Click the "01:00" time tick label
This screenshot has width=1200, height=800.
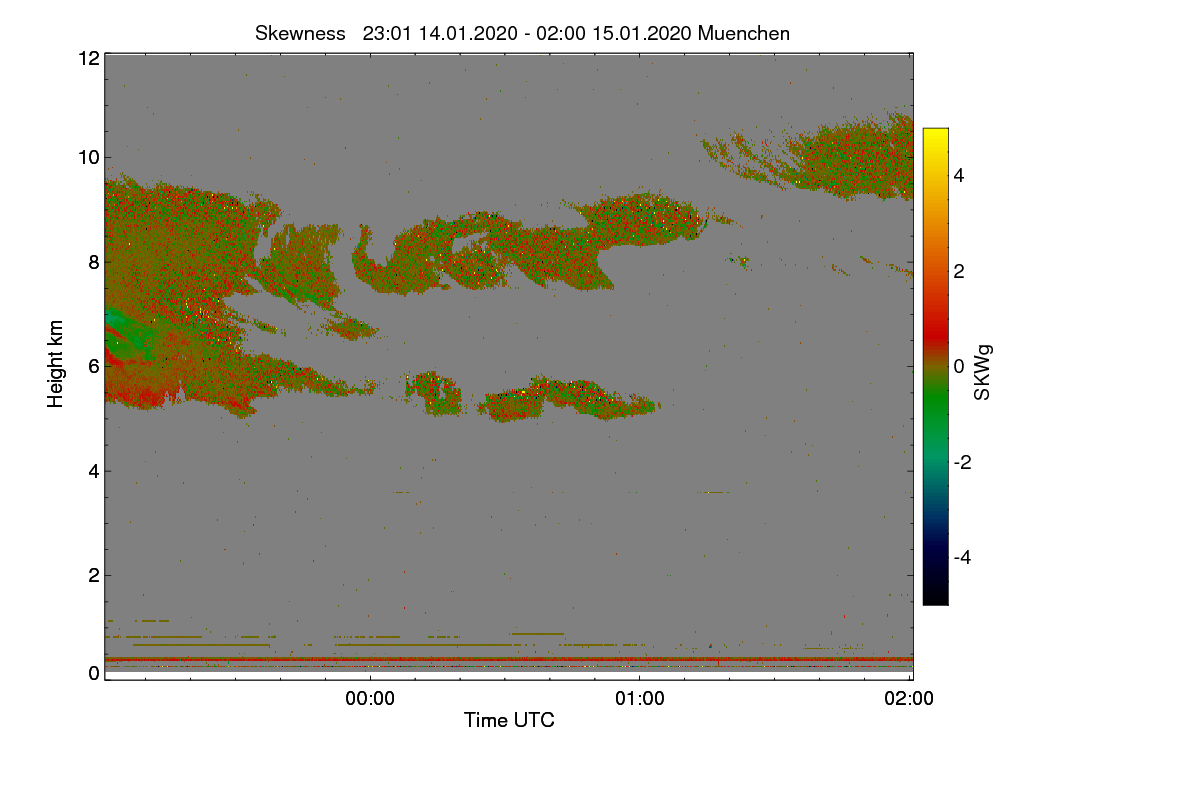pos(640,699)
